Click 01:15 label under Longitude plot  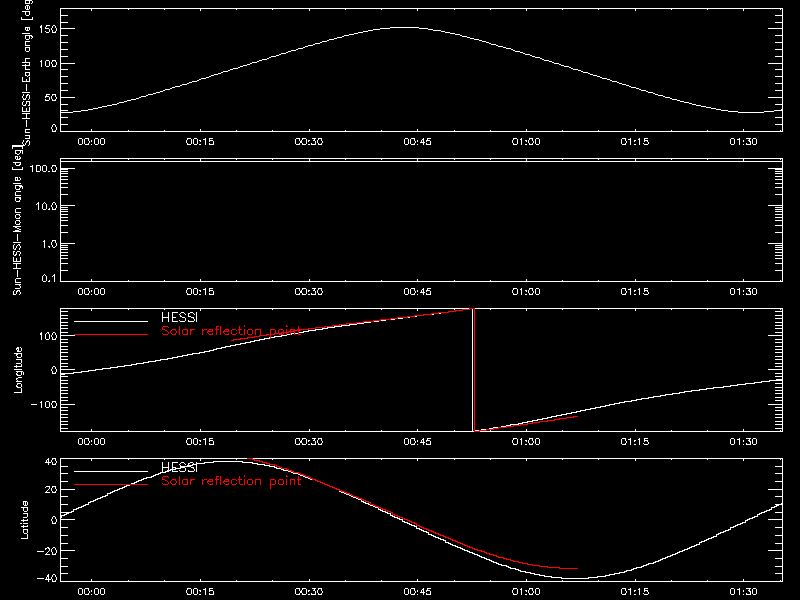[635, 441]
